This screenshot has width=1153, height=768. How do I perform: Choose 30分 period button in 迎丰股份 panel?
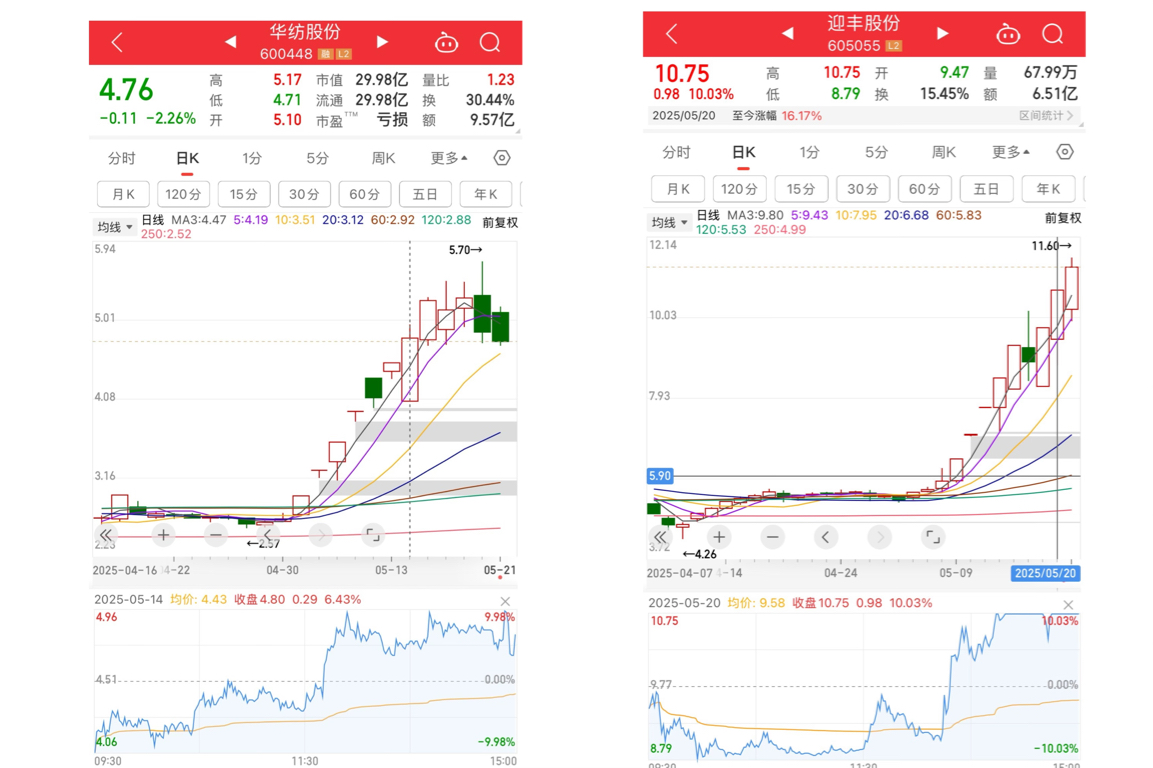[863, 189]
